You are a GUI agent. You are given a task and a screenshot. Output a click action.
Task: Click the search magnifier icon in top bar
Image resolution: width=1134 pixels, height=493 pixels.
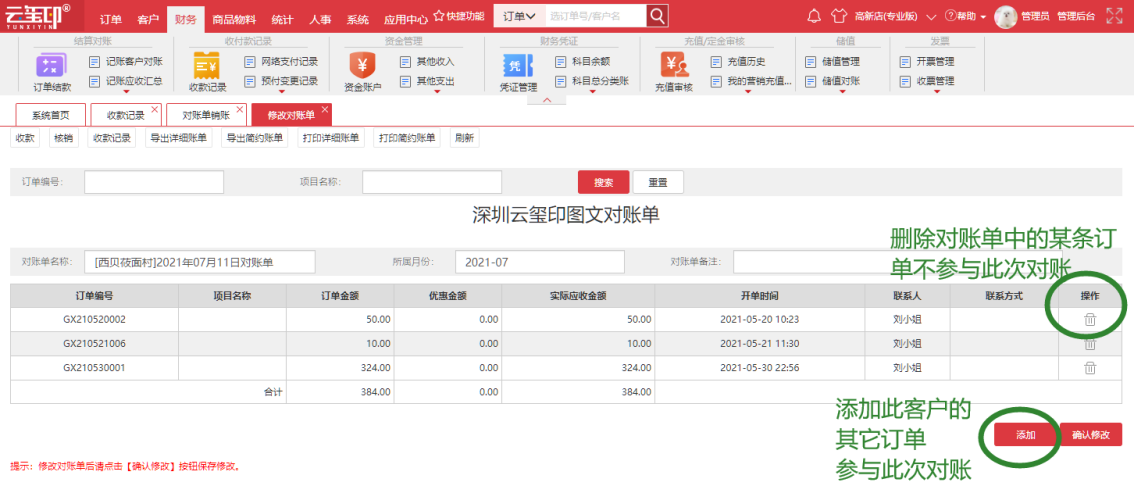657,16
